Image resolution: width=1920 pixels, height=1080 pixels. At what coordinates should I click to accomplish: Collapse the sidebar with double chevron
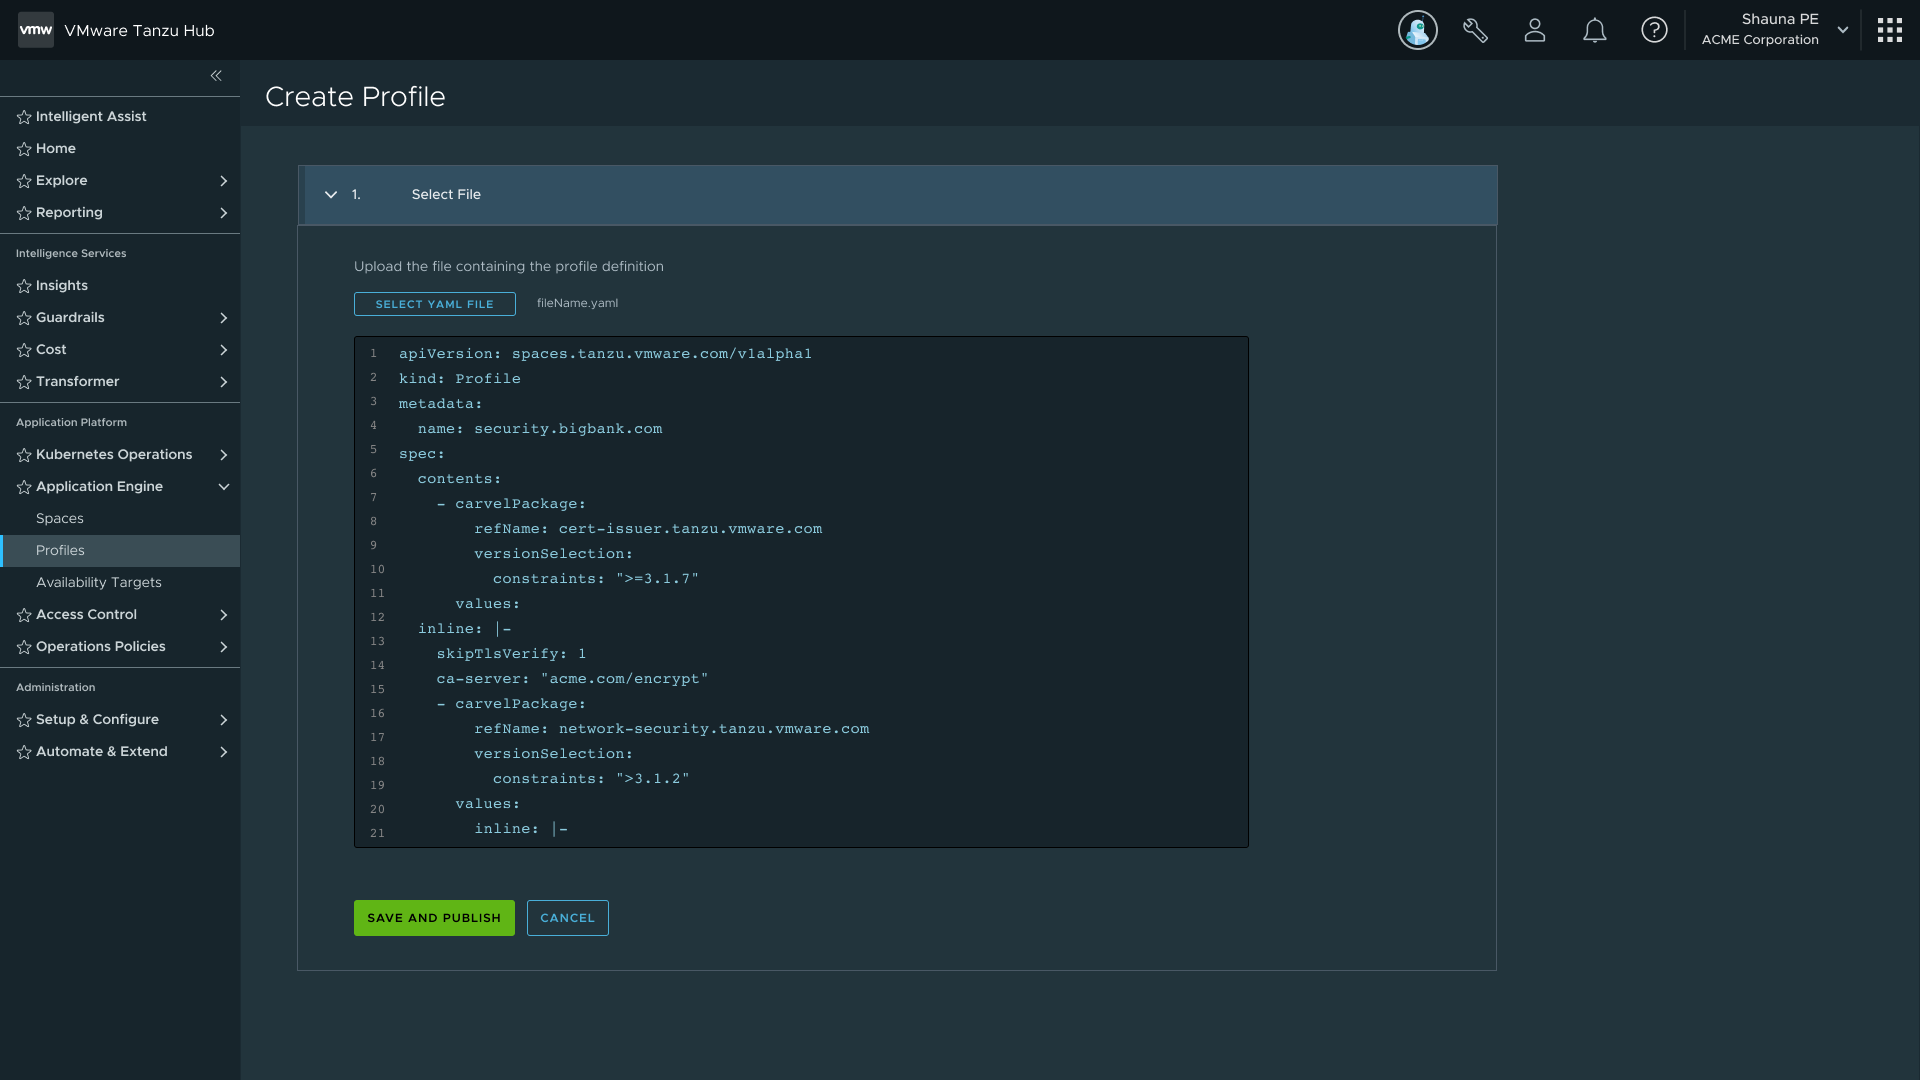pos(216,76)
